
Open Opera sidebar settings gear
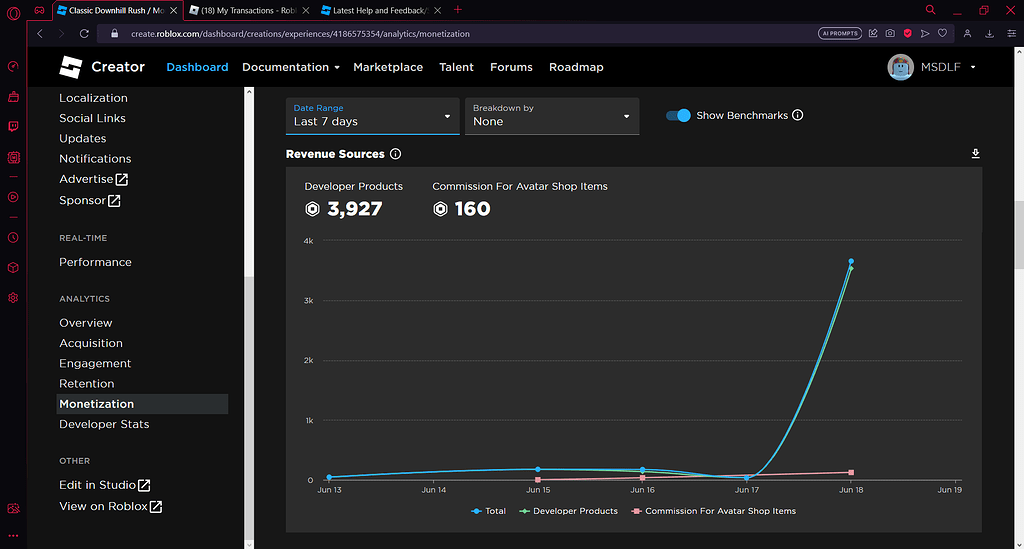(x=13, y=298)
